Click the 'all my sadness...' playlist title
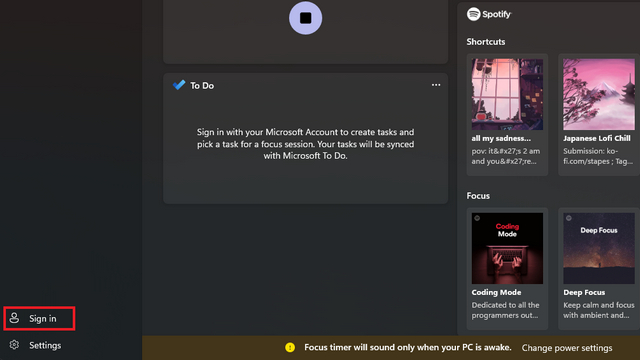The width and height of the screenshot is (640, 360). point(501,138)
